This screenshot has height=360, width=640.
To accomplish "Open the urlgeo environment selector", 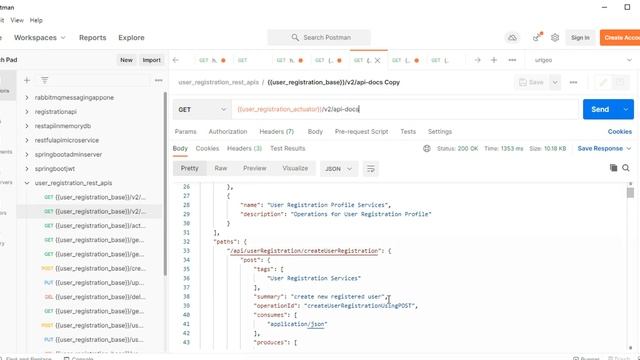I will [582, 60].
